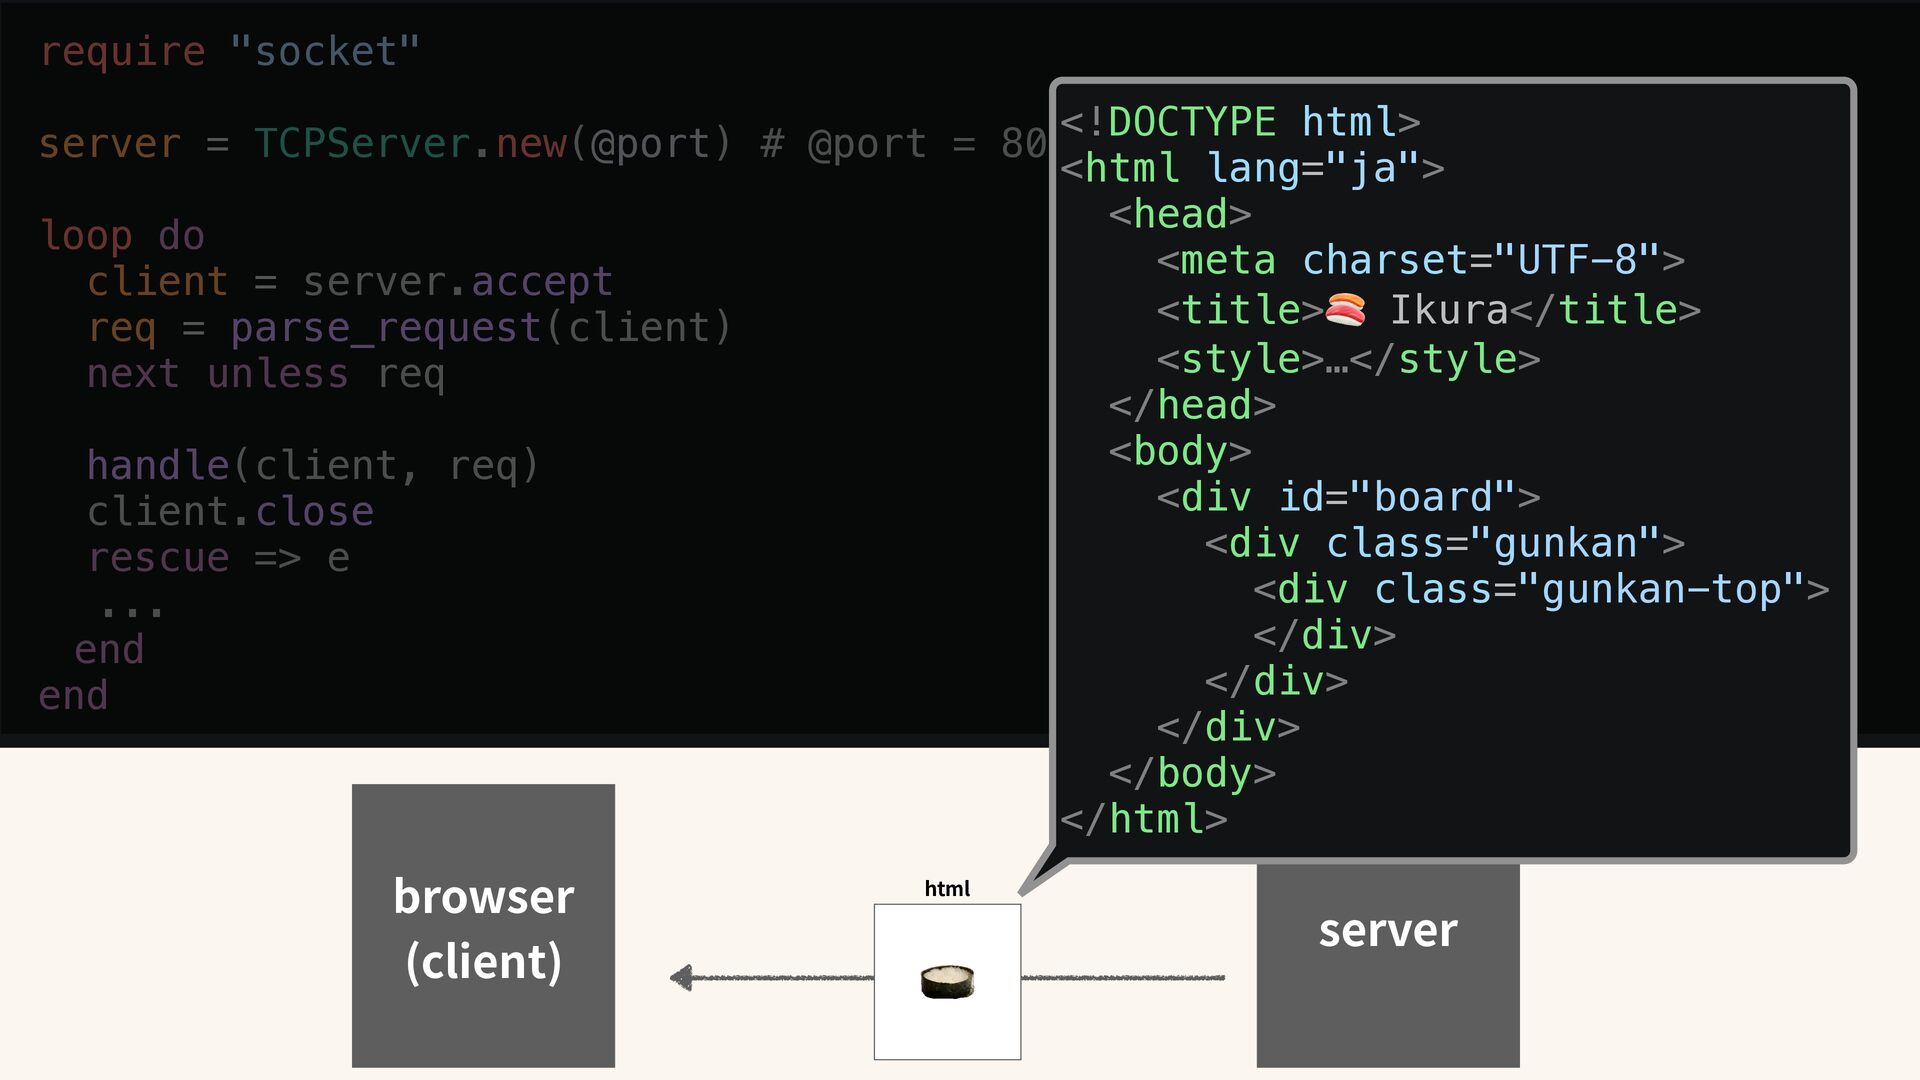Click the div id="board" line
The height and width of the screenshot is (1080, 1920).
[x=1347, y=497]
